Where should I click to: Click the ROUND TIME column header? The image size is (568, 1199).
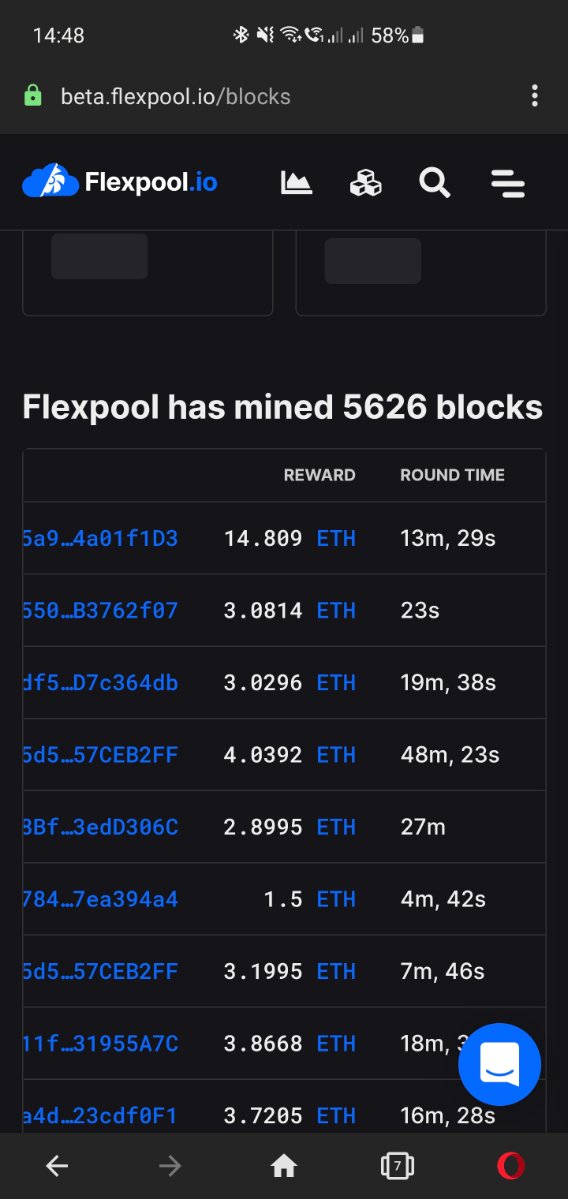(x=452, y=475)
